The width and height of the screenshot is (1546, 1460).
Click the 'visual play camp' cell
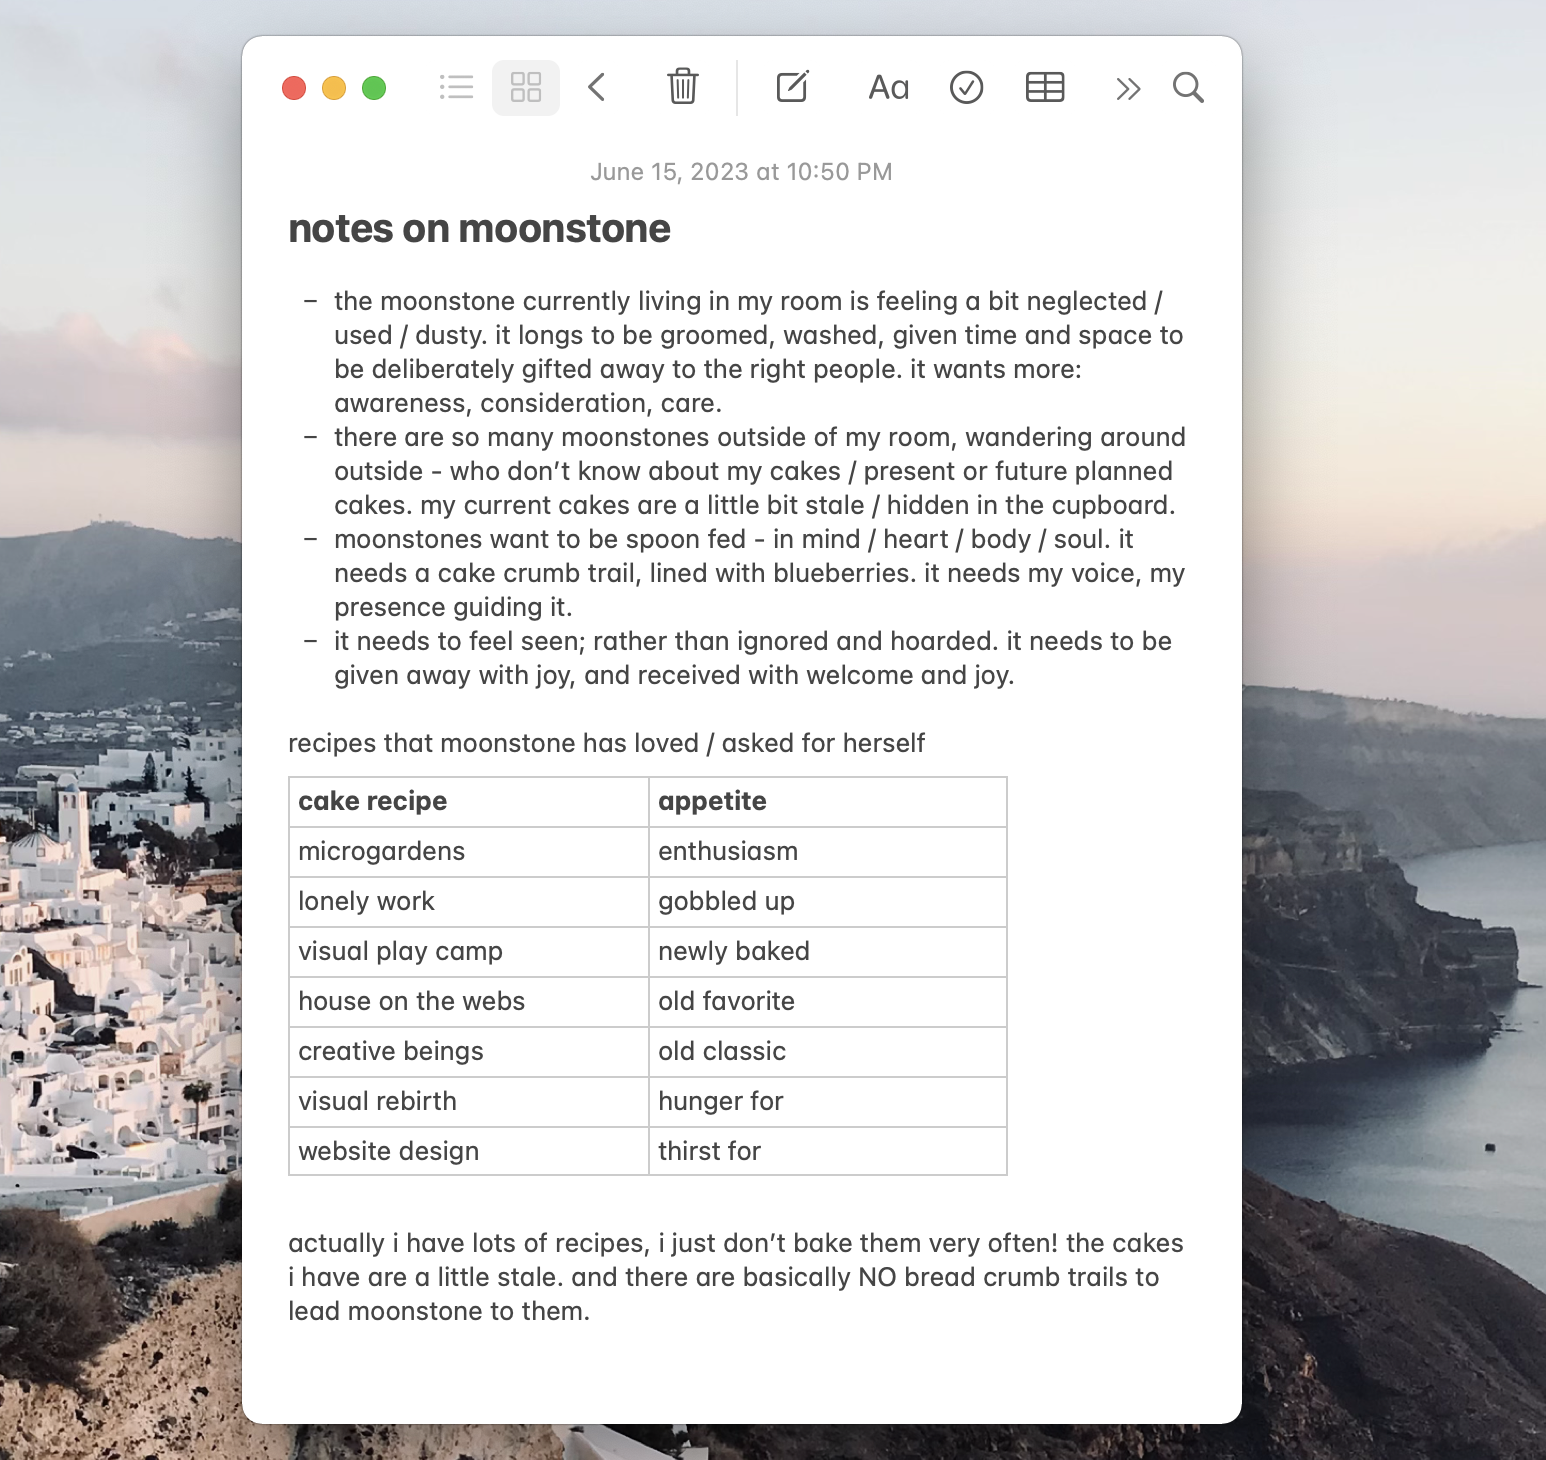coord(469,952)
